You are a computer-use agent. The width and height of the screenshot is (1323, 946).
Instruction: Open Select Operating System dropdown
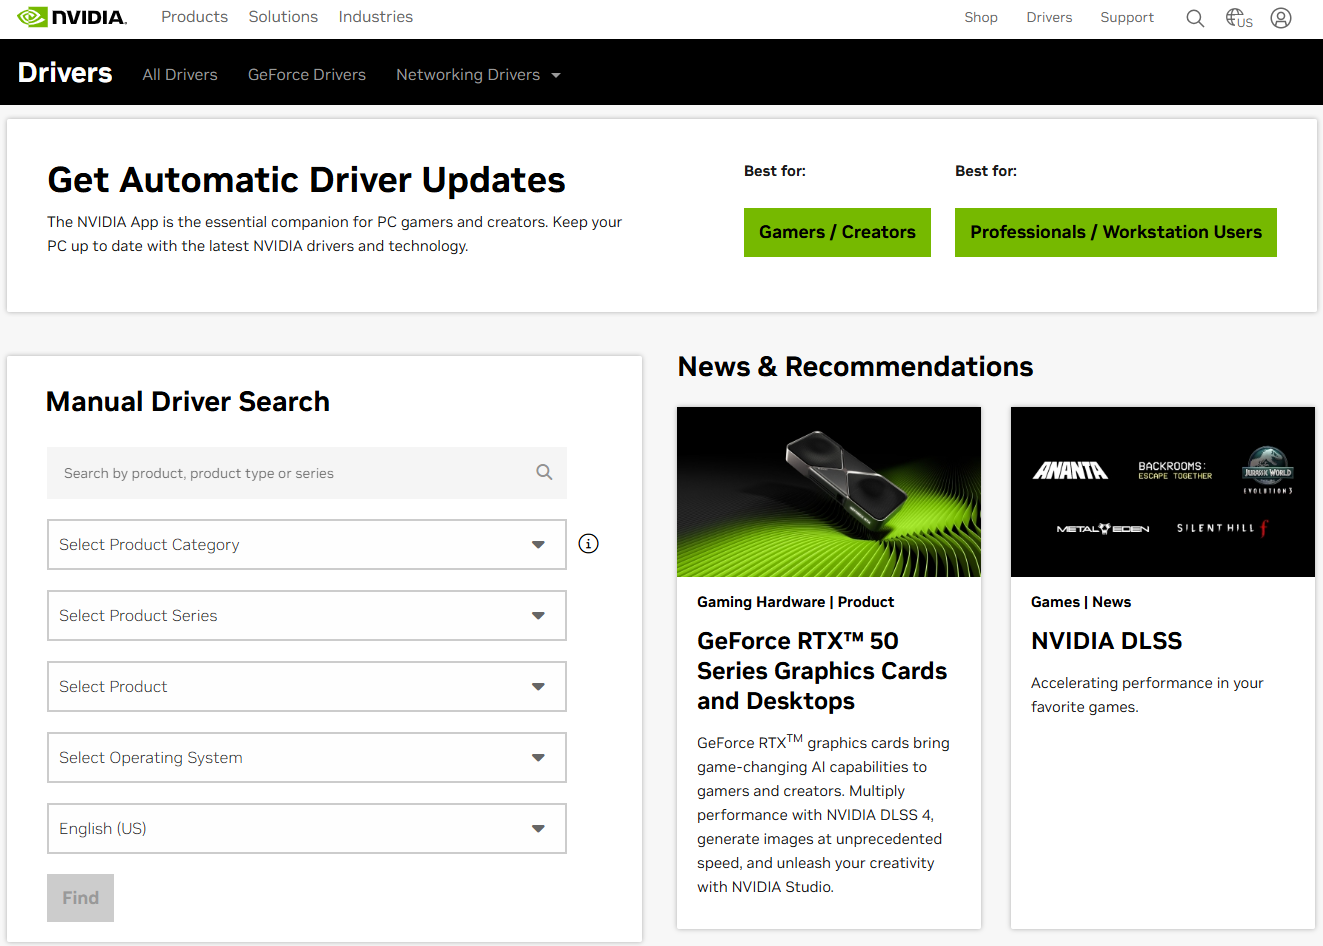pyautogui.click(x=307, y=758)
